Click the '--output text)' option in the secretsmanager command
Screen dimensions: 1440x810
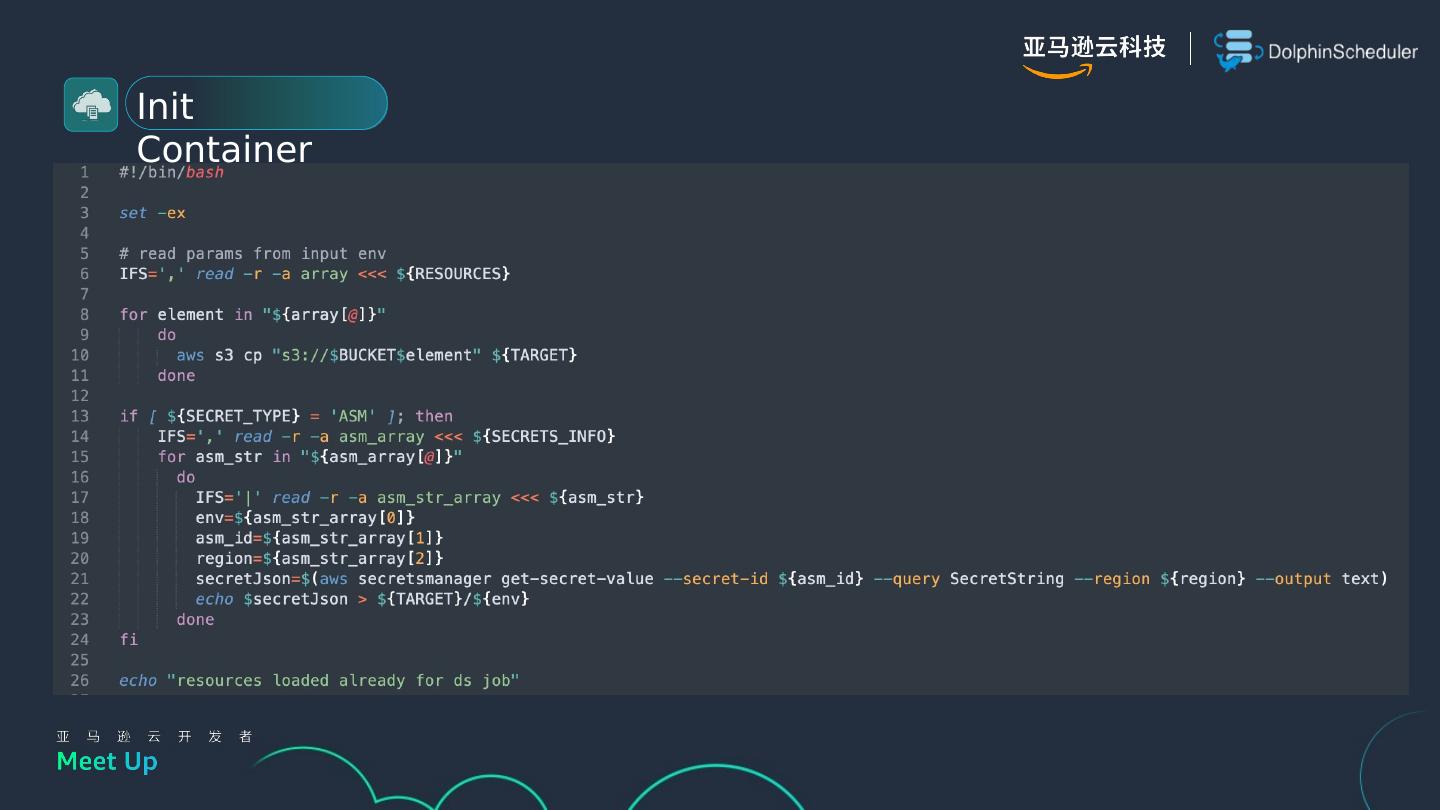(x=1321, y=579)
